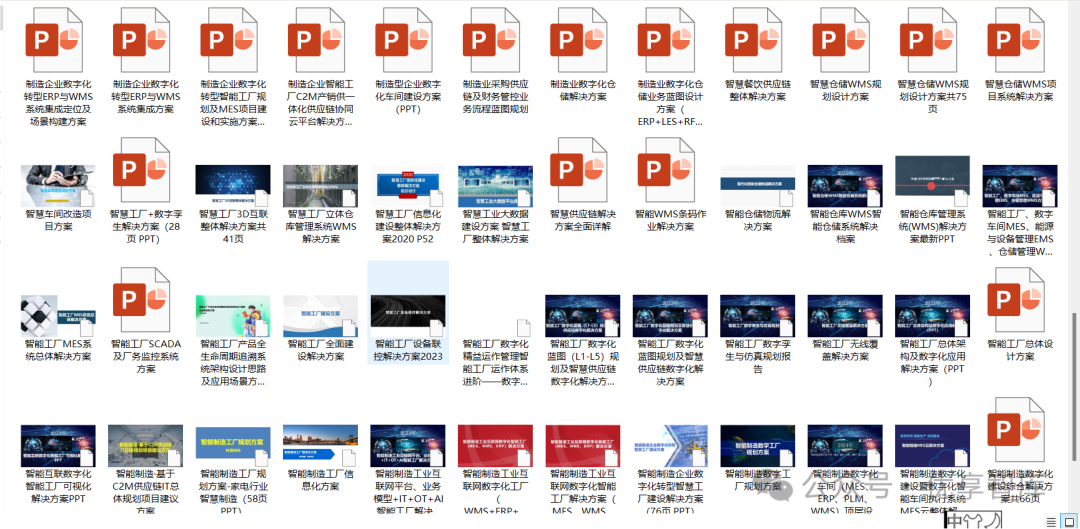Select thumbnail of 智慧车间改造项目方案
Screen dimensions: 1080x529
[x=58, y=186]
